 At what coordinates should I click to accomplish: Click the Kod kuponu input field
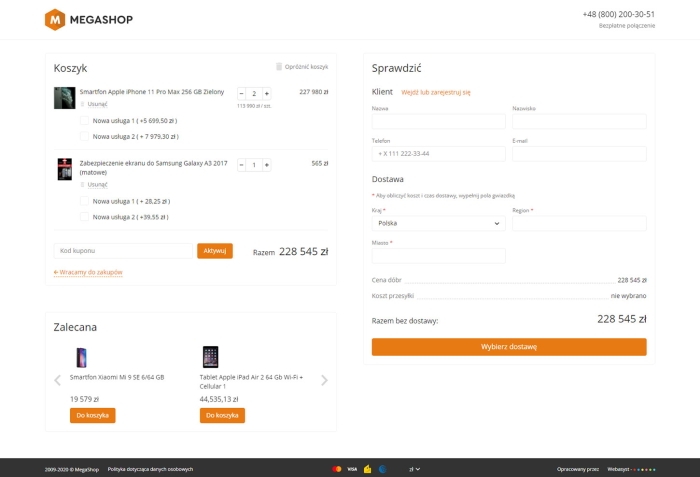click(x=123, y=251)
